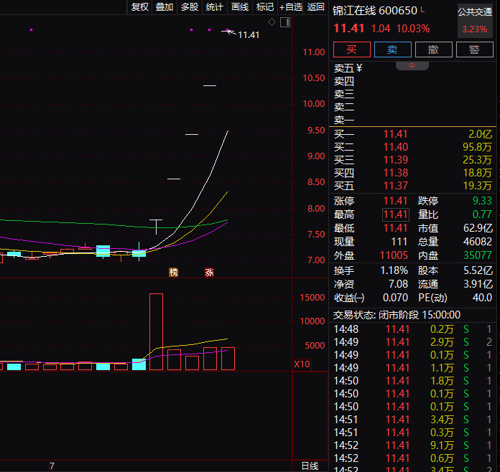Expand order book with red chevron arrow
This screenshot has height=472, width=500.
[412, 66]
